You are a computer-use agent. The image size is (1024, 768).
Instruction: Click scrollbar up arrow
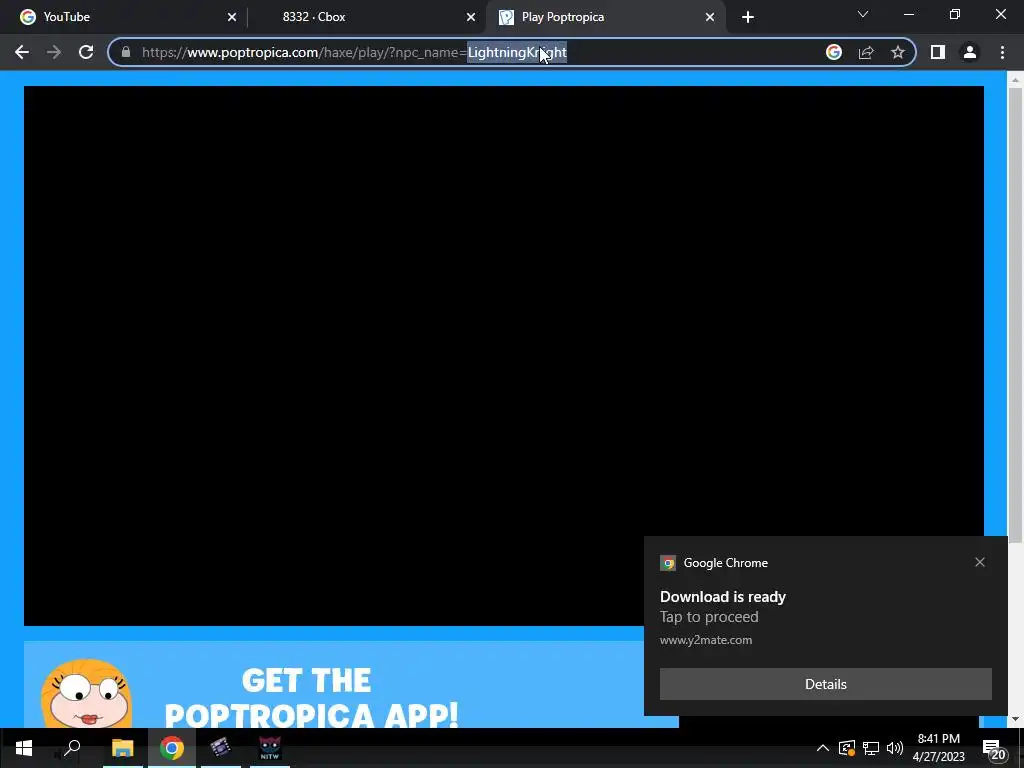pyautogui.click(x=1015, y=80)
